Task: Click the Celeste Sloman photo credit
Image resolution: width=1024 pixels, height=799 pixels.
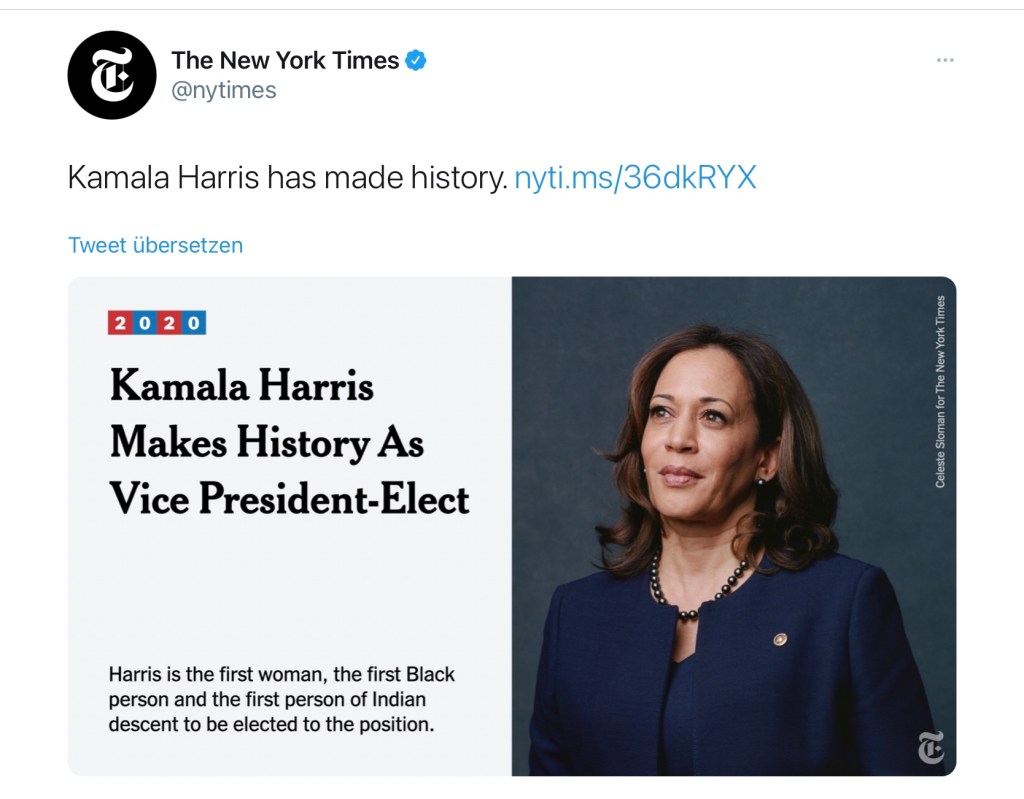Action: 941,392
